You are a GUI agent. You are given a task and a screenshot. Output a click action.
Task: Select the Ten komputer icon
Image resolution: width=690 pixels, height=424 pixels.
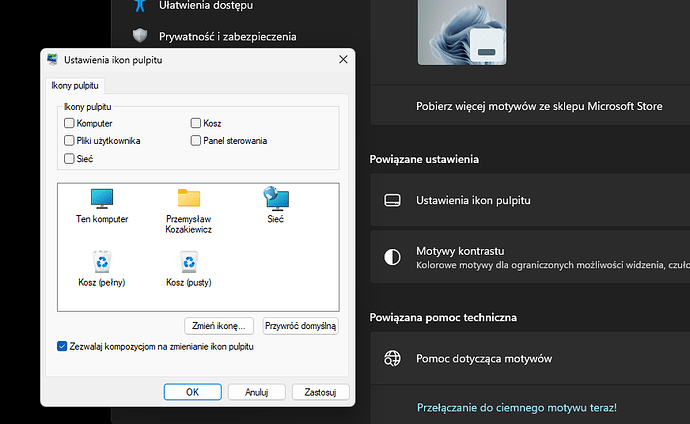(102, 198)
